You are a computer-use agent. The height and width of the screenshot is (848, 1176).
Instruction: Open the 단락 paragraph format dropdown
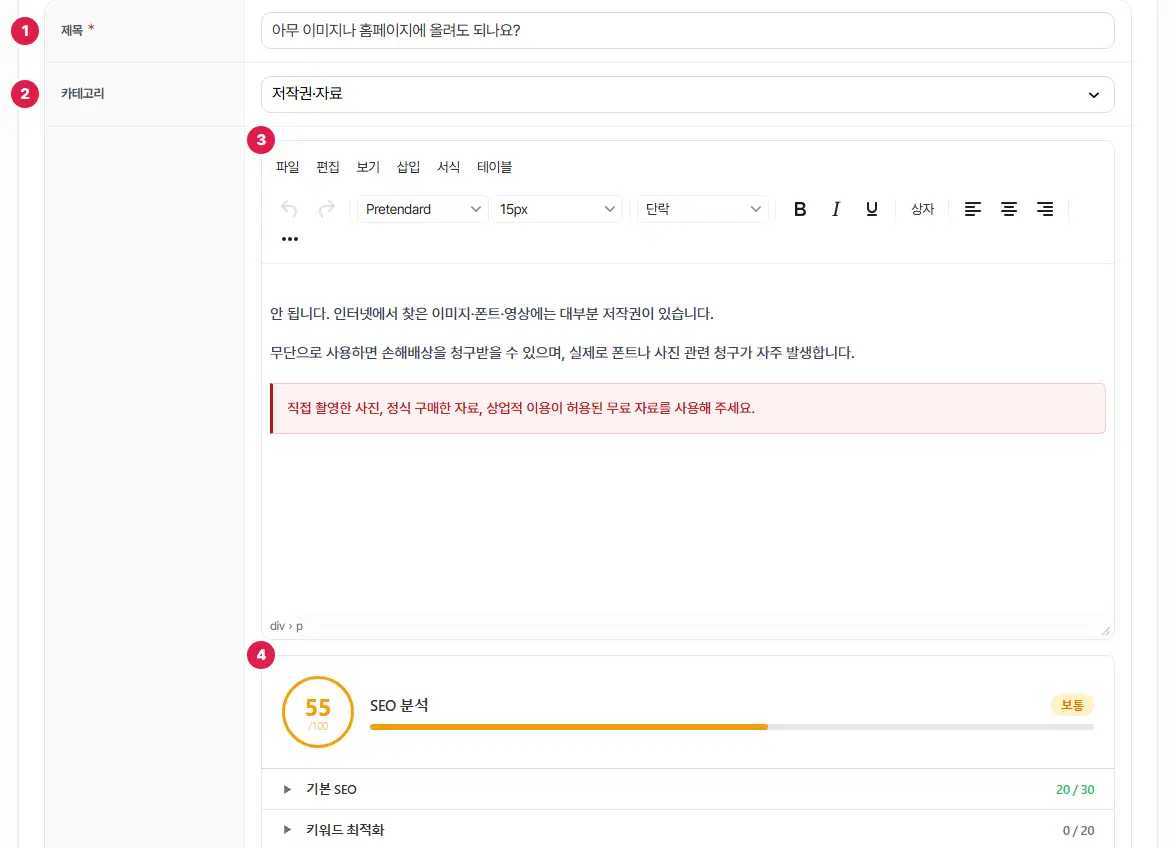[x=703, y=209]
